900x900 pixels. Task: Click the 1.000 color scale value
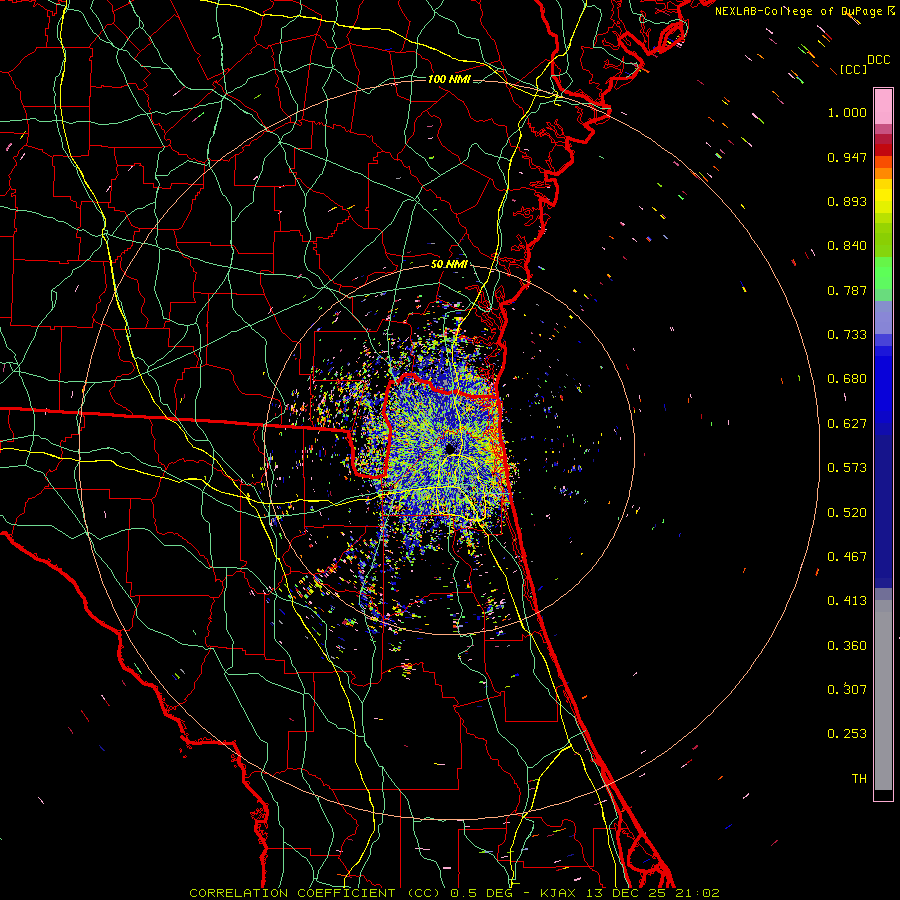(x=847, y=112)
